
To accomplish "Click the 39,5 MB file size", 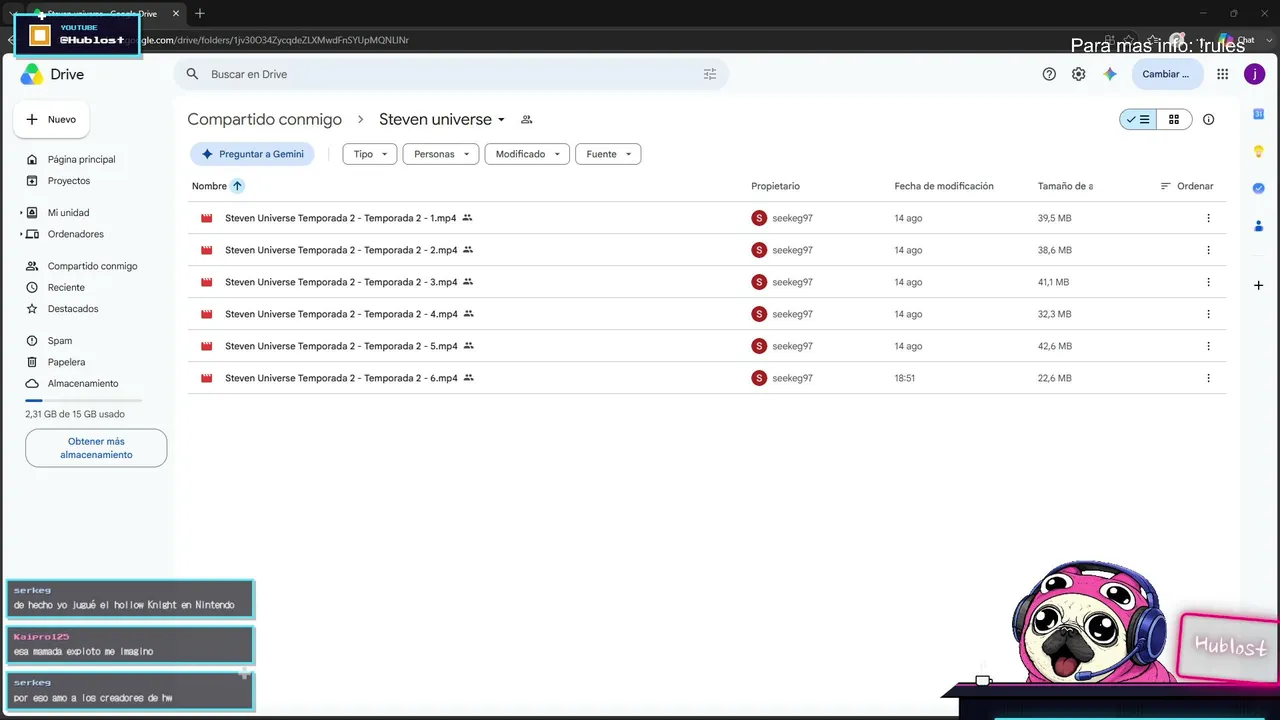I will 1054,218.
